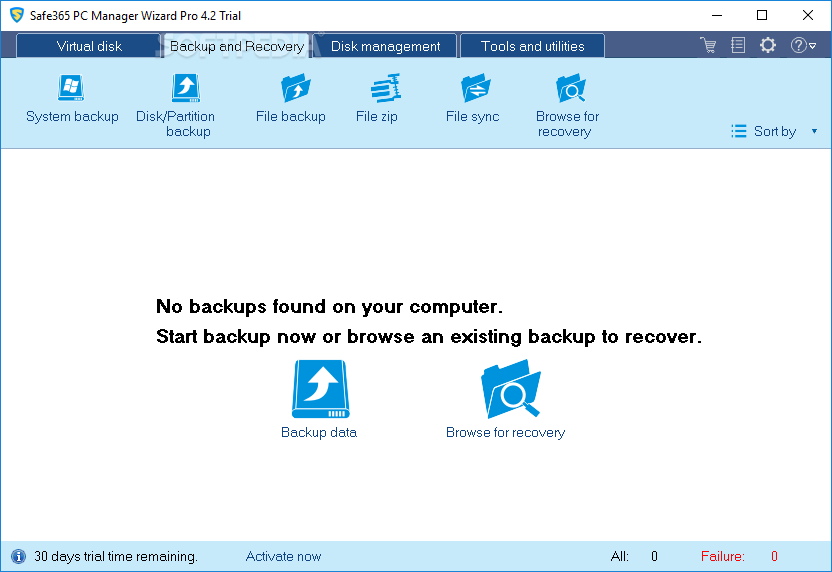
Task: Click '30 days trial time remaining.' text
Action: click(116, 556)
